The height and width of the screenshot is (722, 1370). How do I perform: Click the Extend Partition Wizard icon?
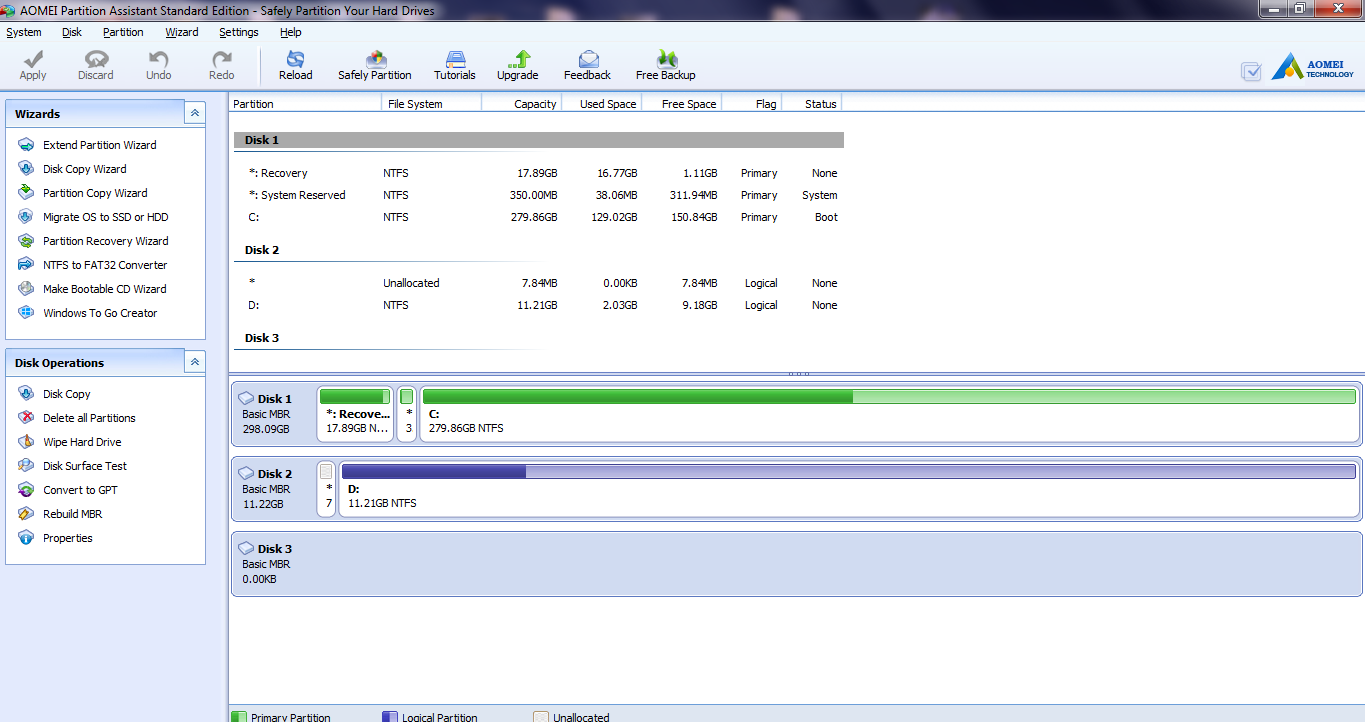tap(26, 145)
